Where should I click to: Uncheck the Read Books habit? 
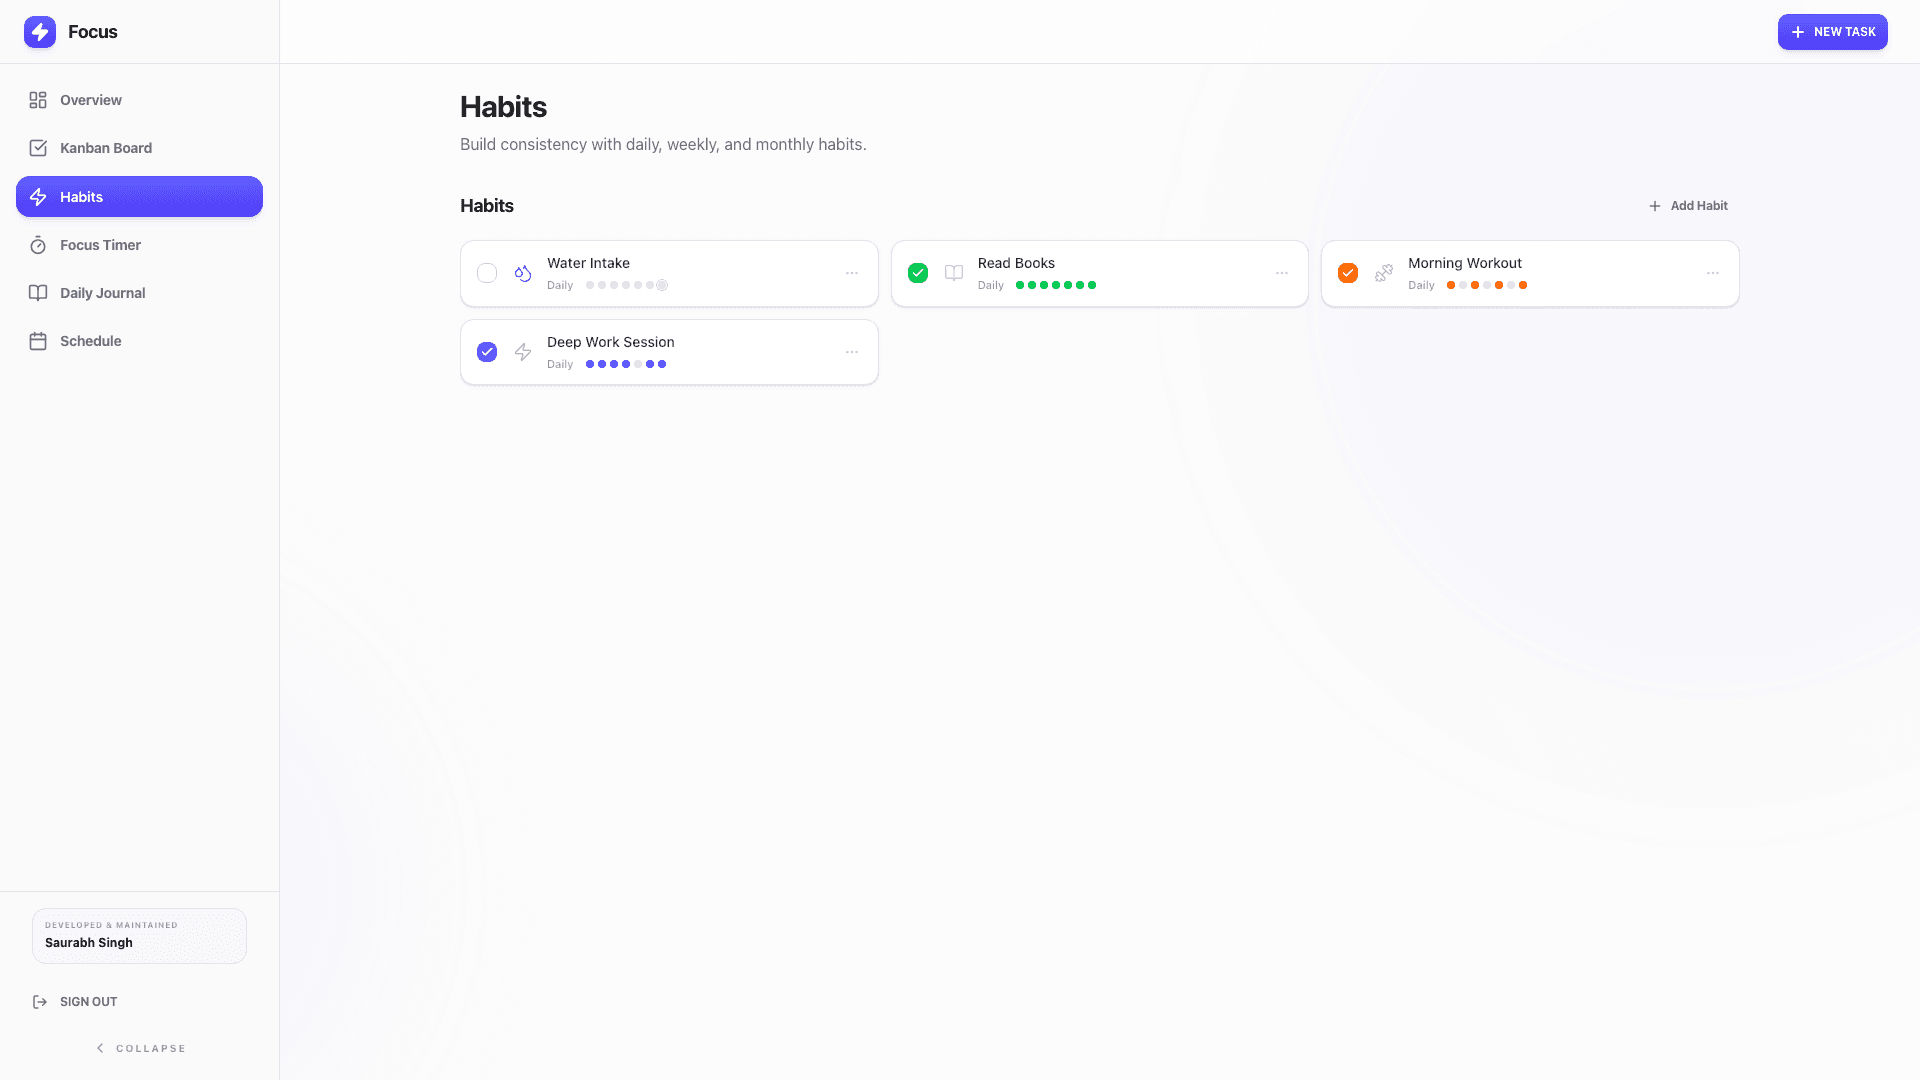(x=918, y=273)
